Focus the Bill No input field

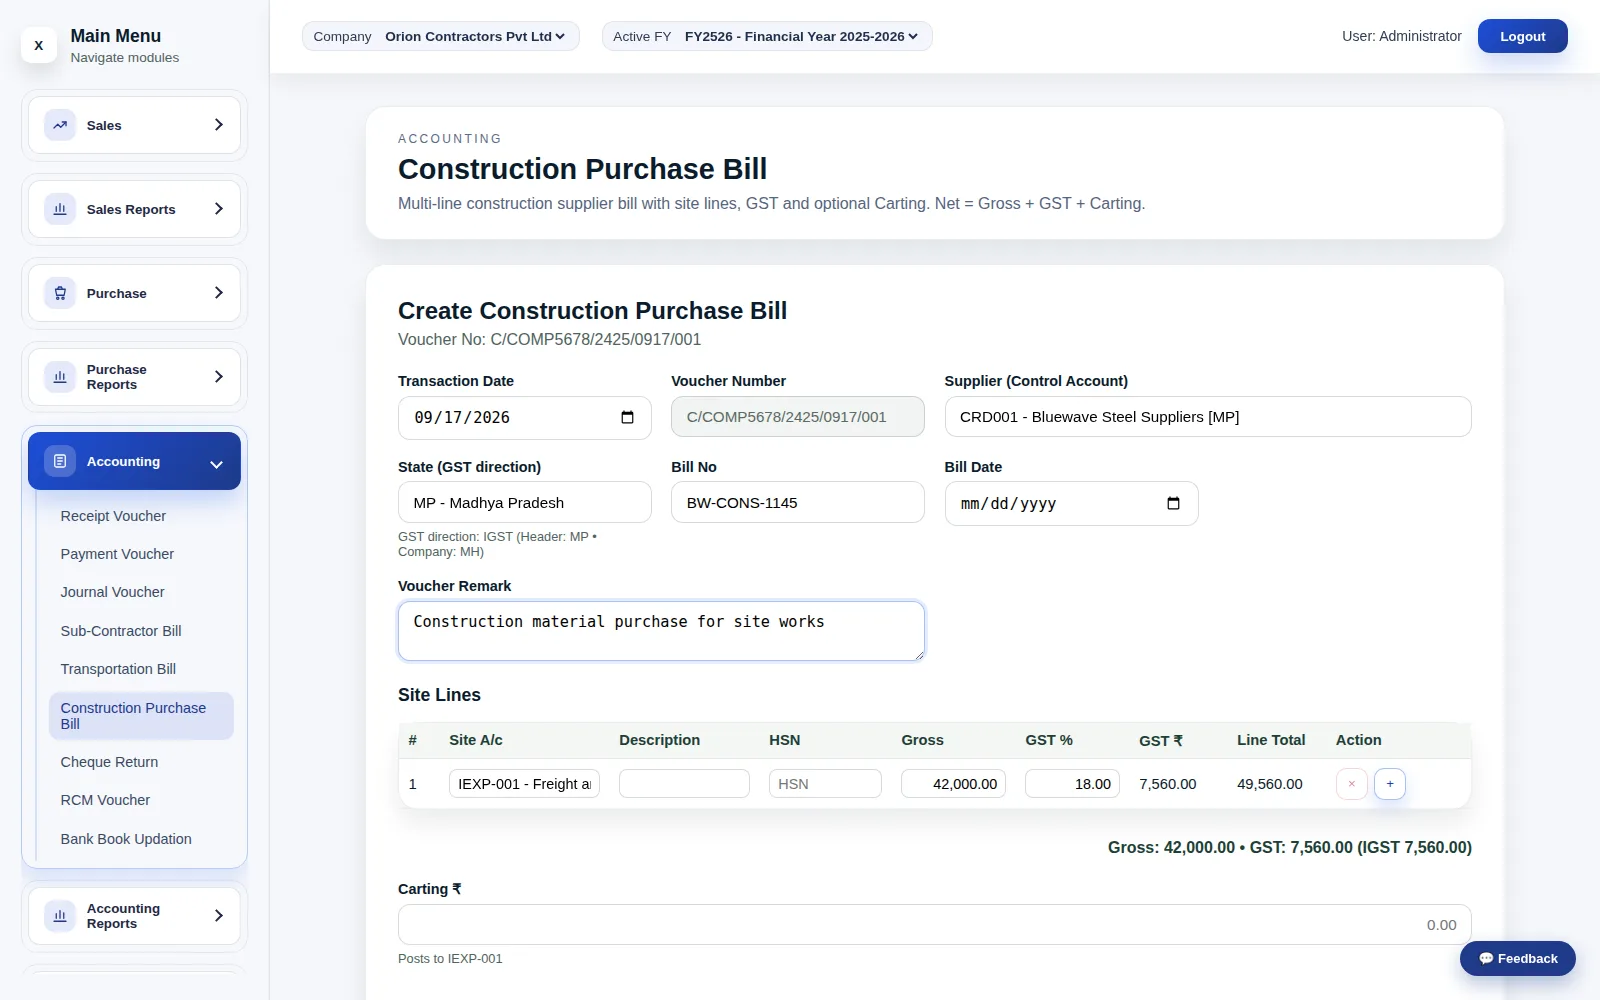pyautogui.click(x=797, y=503)
